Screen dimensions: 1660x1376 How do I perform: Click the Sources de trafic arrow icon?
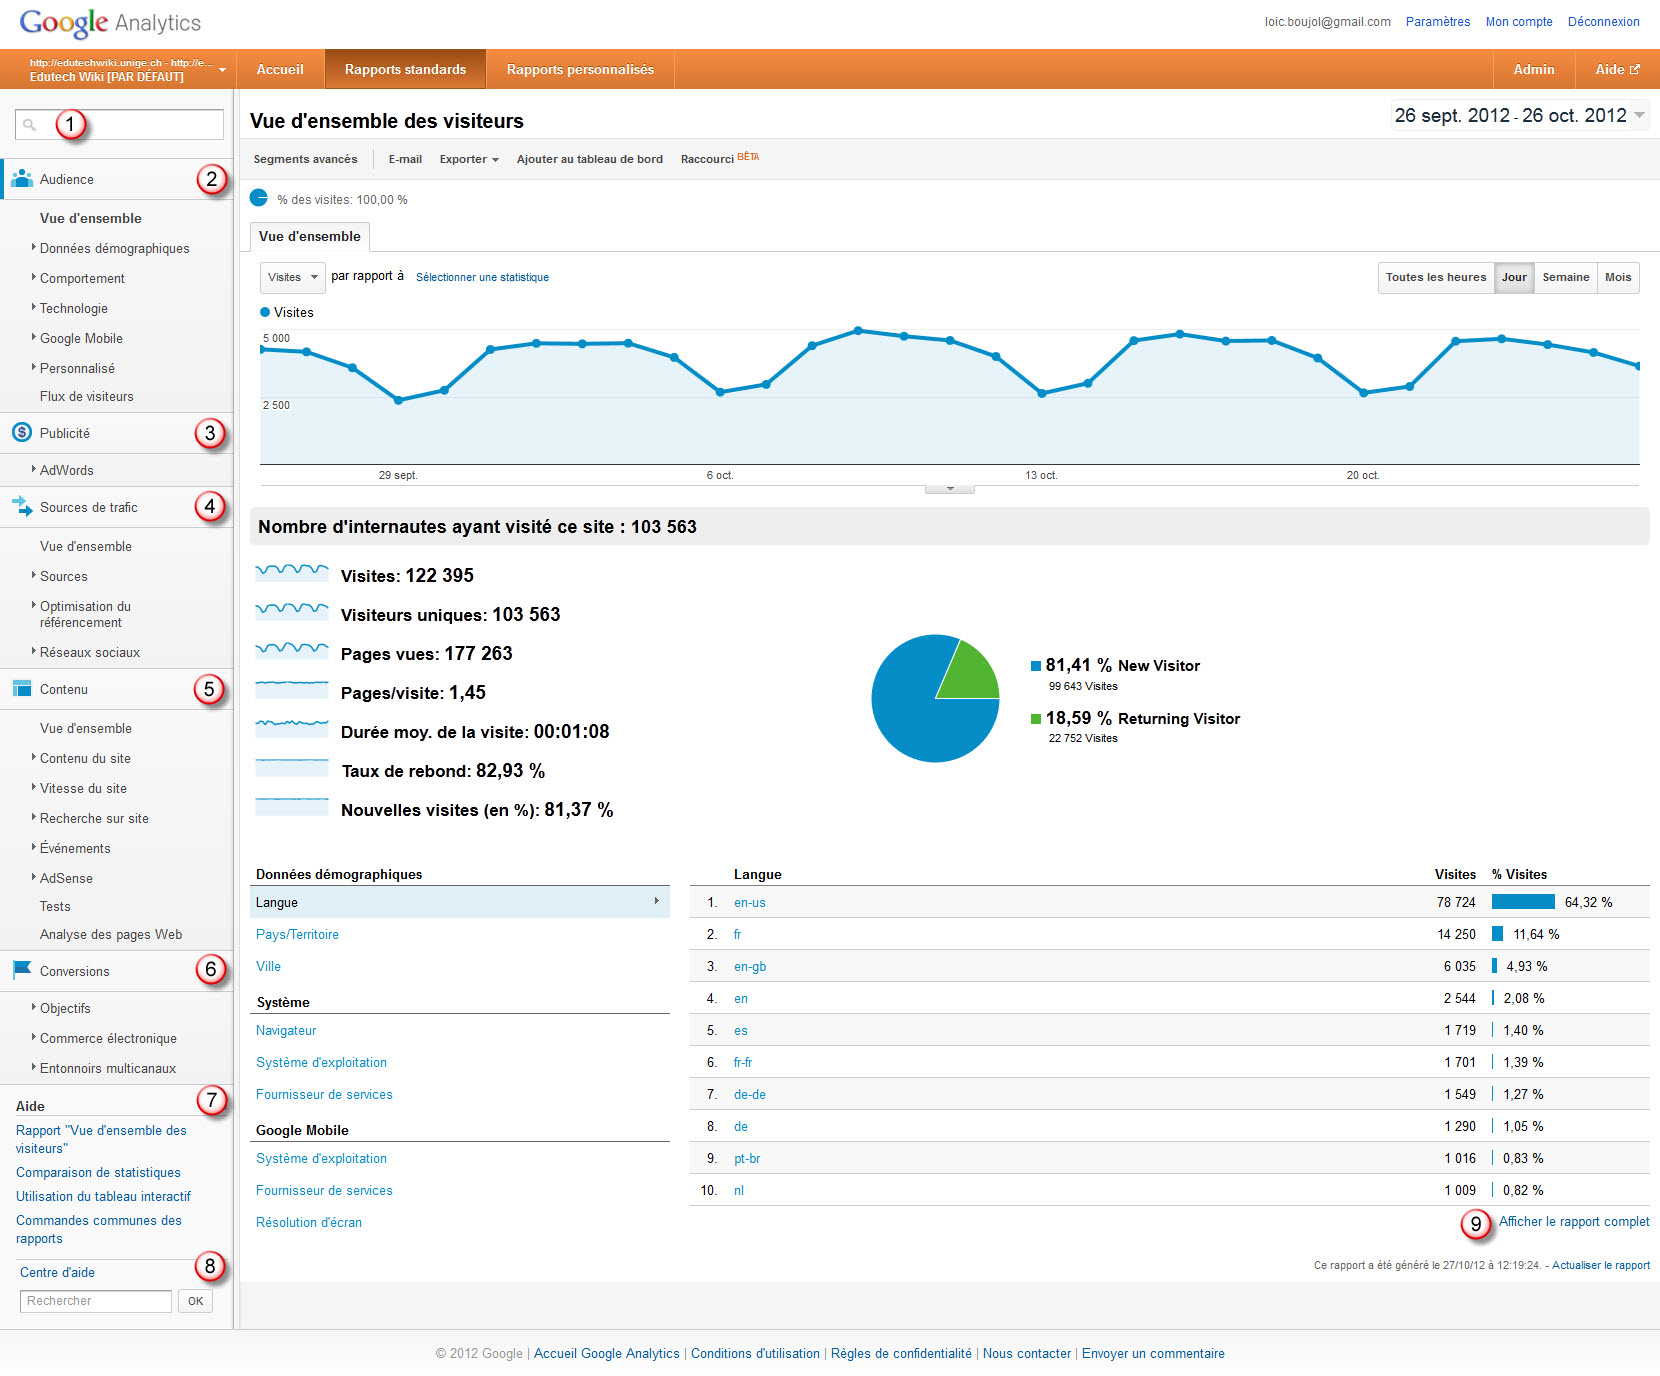[x=22, y=506]
